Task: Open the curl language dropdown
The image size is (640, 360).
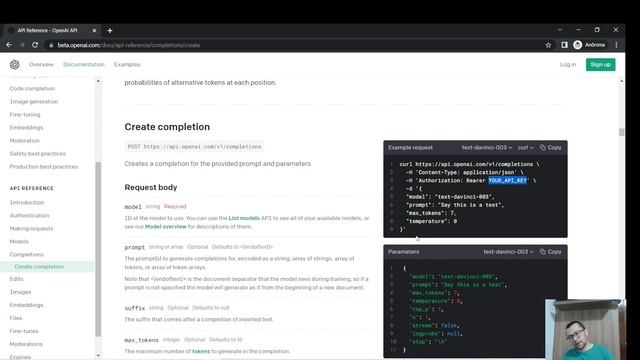Action: (525, 147)
